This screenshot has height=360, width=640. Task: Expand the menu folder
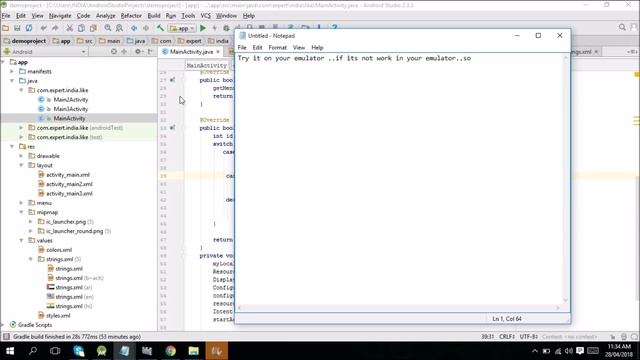[x=21, y=203]
